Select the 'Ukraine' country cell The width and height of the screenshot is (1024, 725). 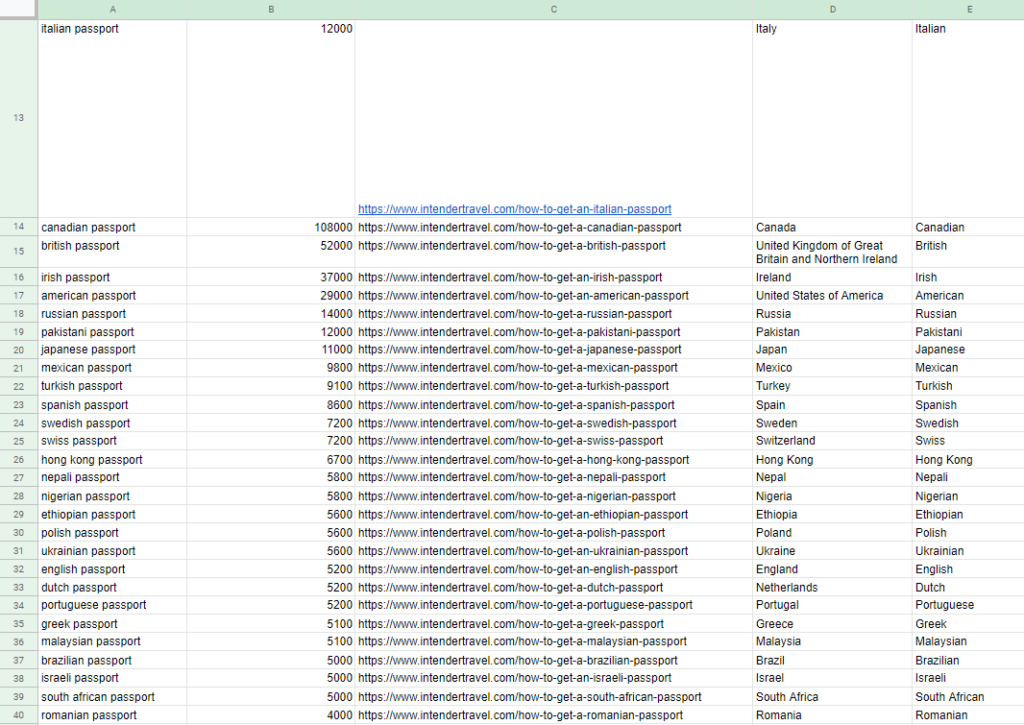(x=832, y=551)
